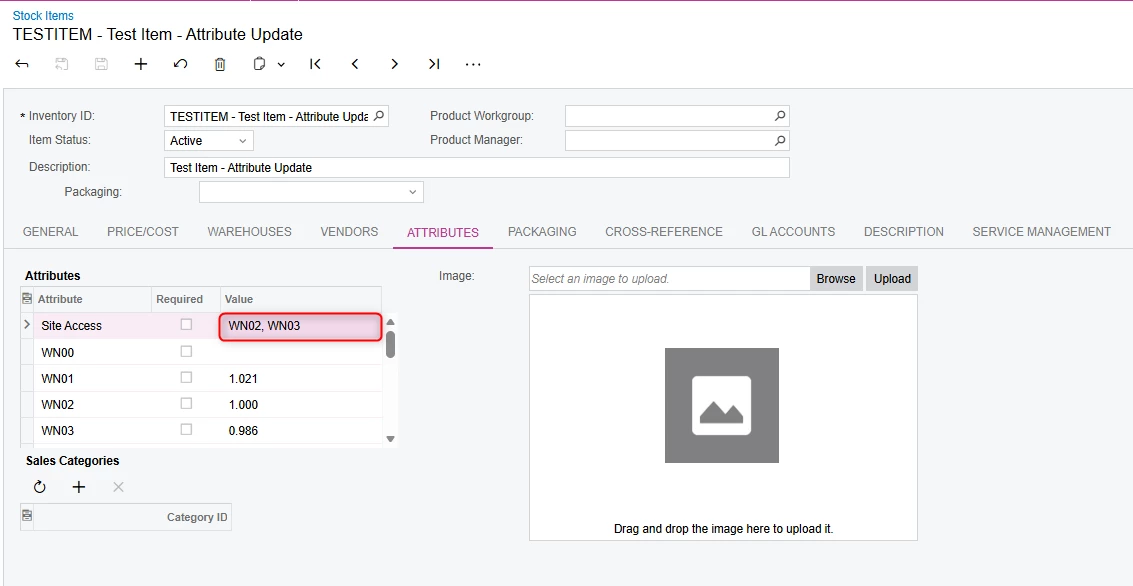Image resolution: width=1133 pixels, height=586 pixels.
Task: Add a row to Sales Categories
Action: click(x=79, y=487)
